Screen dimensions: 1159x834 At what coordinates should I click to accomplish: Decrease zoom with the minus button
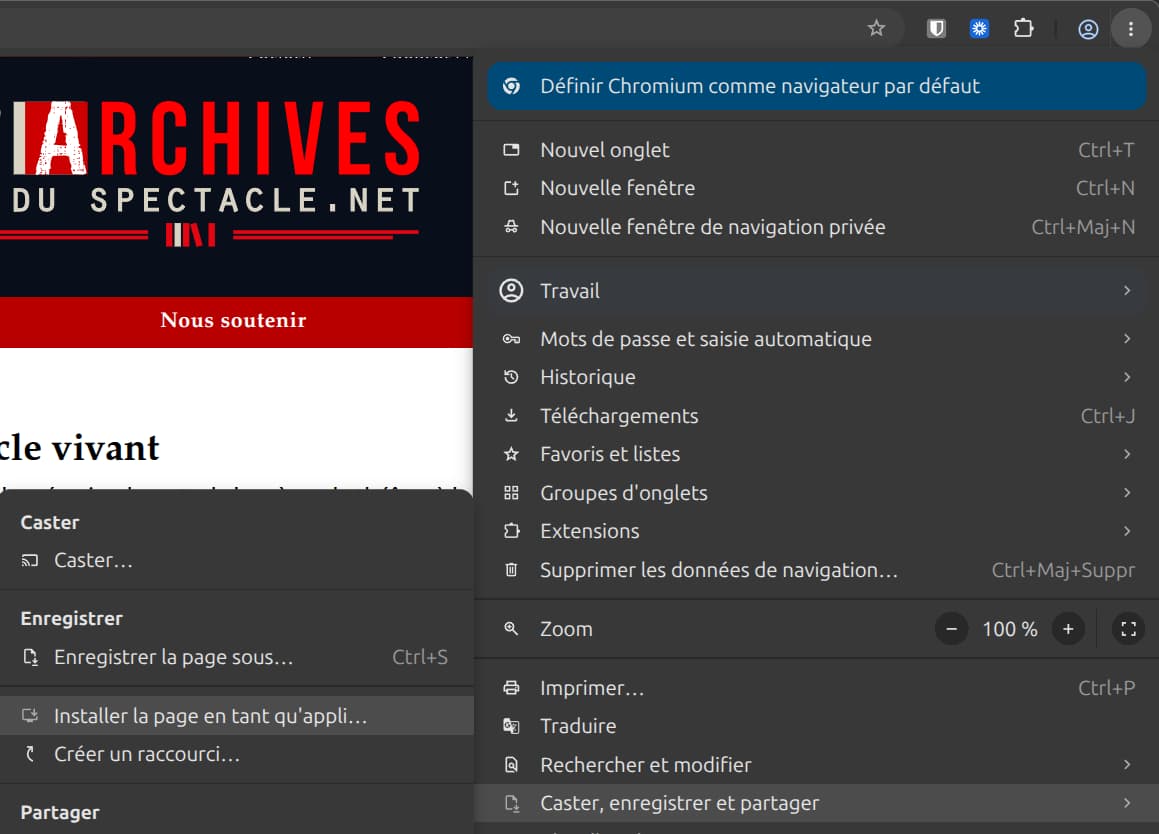tap(951, 629)
